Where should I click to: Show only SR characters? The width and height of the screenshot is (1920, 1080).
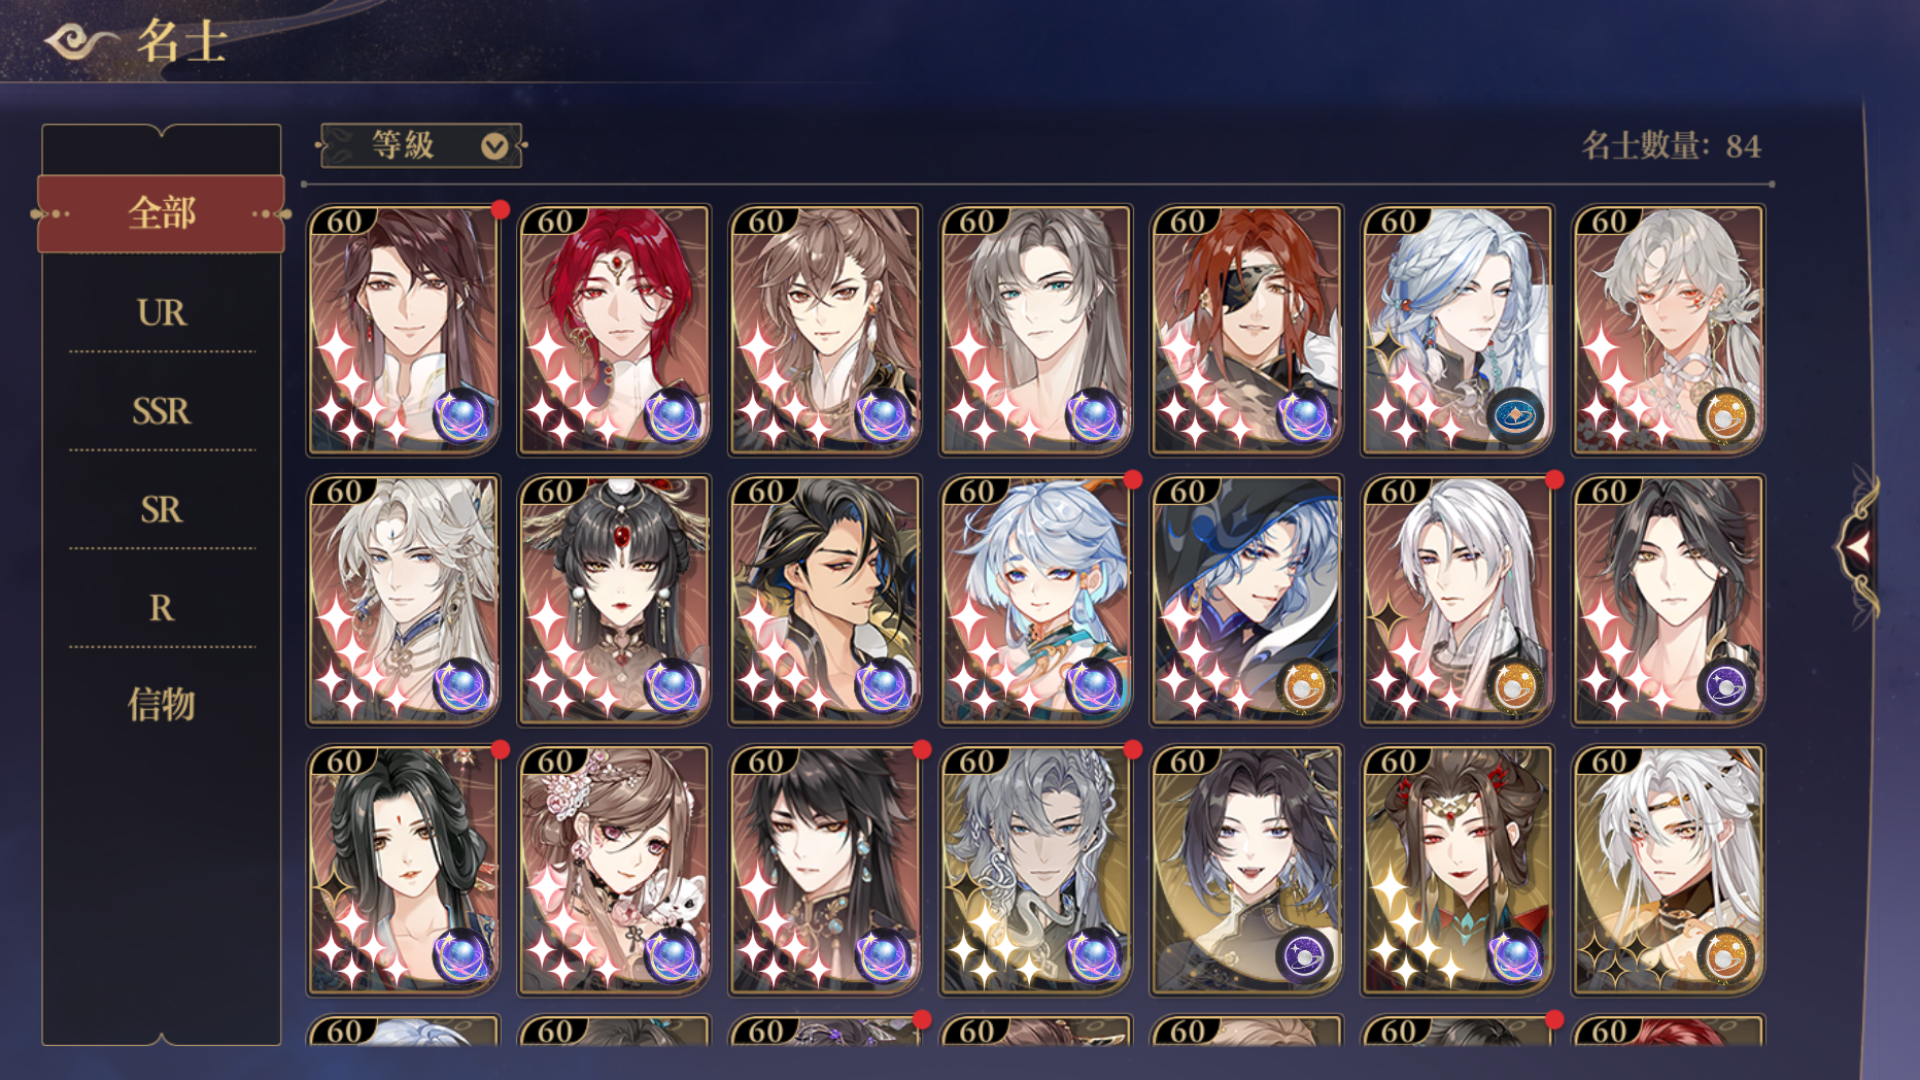tap(161, 510)
